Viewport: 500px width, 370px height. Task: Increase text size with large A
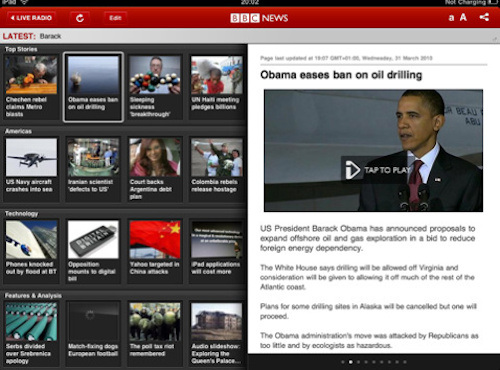tap(463, 17)
